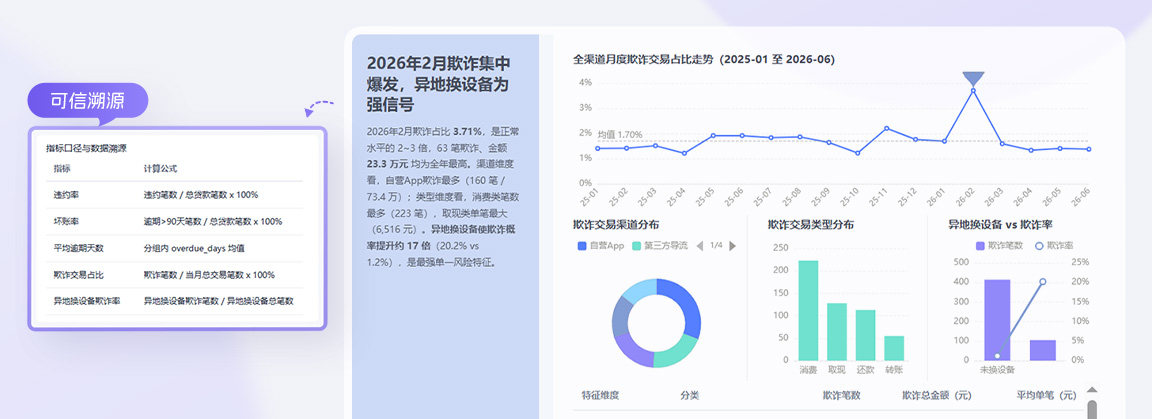Click the 平均逾期天数 metric row

point(174,248)
